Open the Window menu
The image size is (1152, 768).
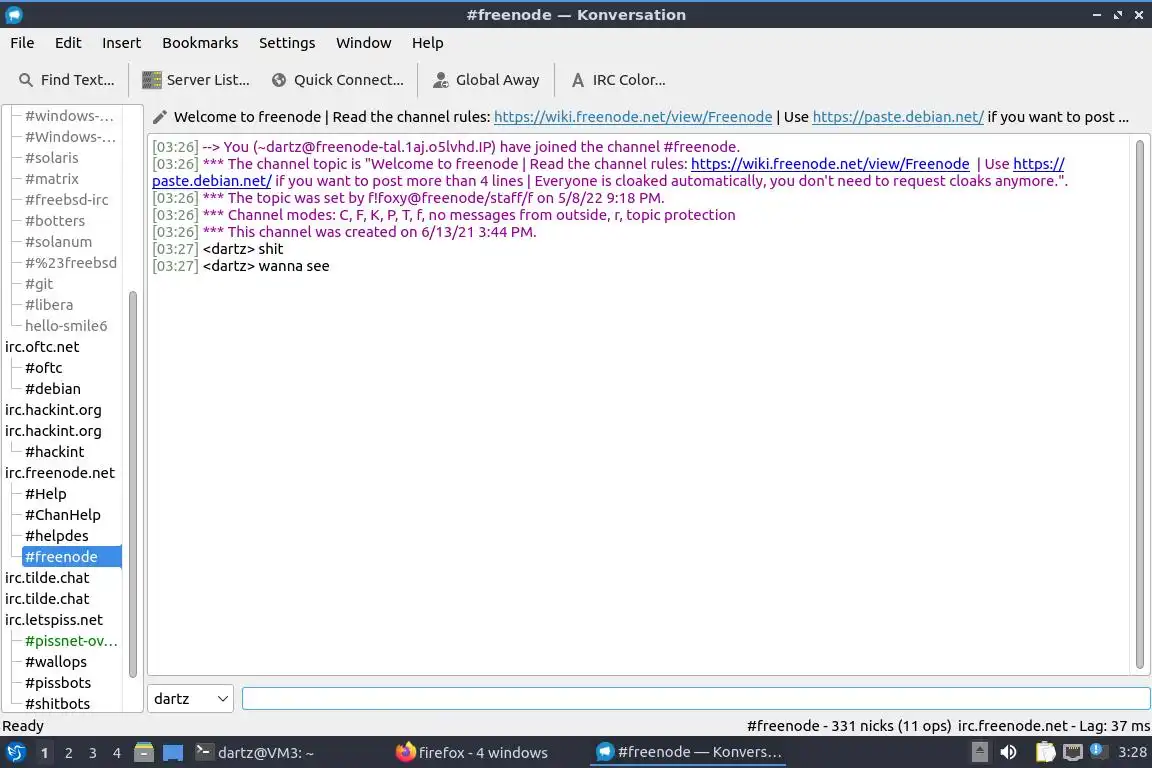(364, 43)
